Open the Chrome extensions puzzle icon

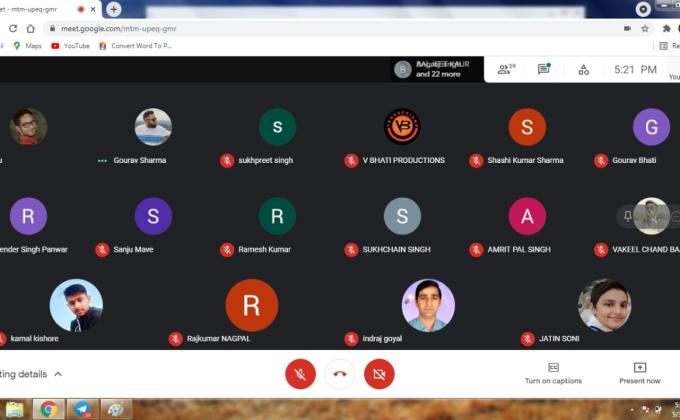coord(666,28)
